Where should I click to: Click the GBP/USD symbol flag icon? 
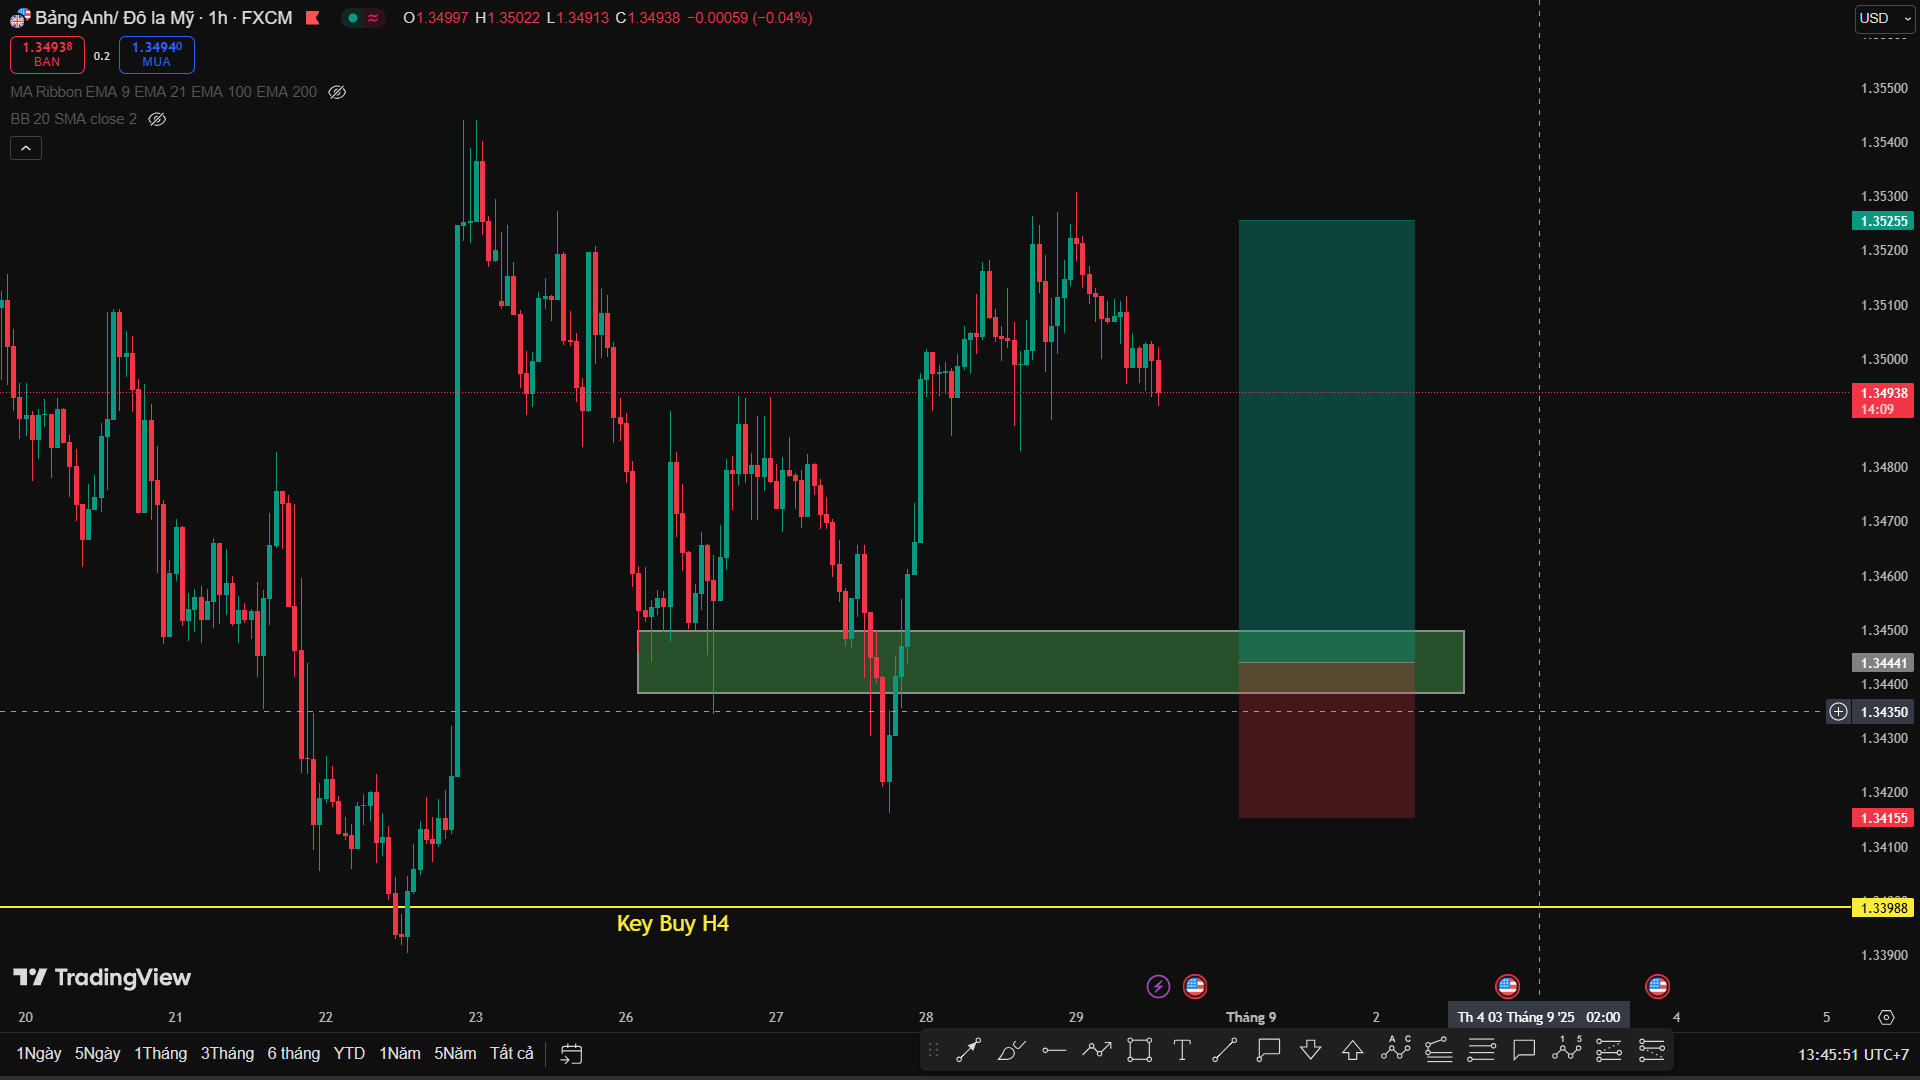[20, 18]
